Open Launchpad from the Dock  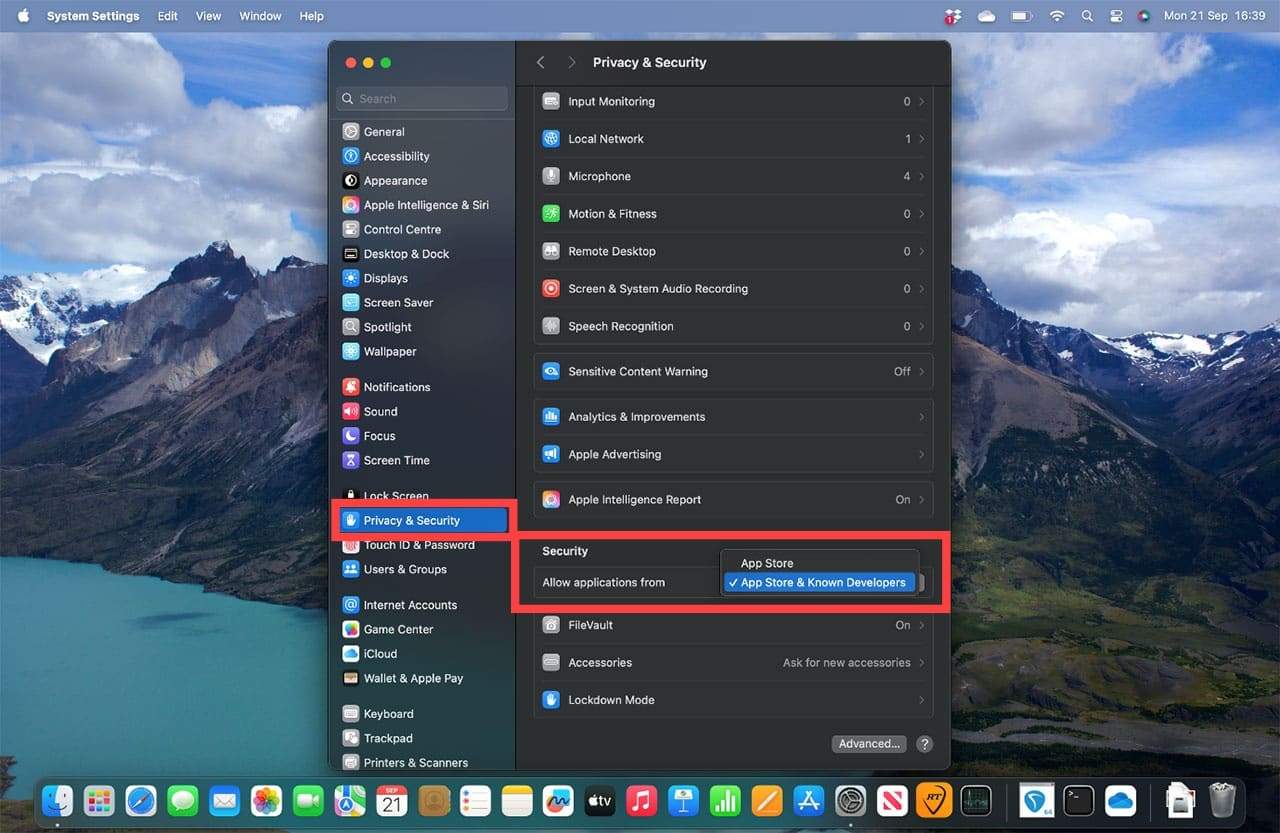[x=99, y=801]
